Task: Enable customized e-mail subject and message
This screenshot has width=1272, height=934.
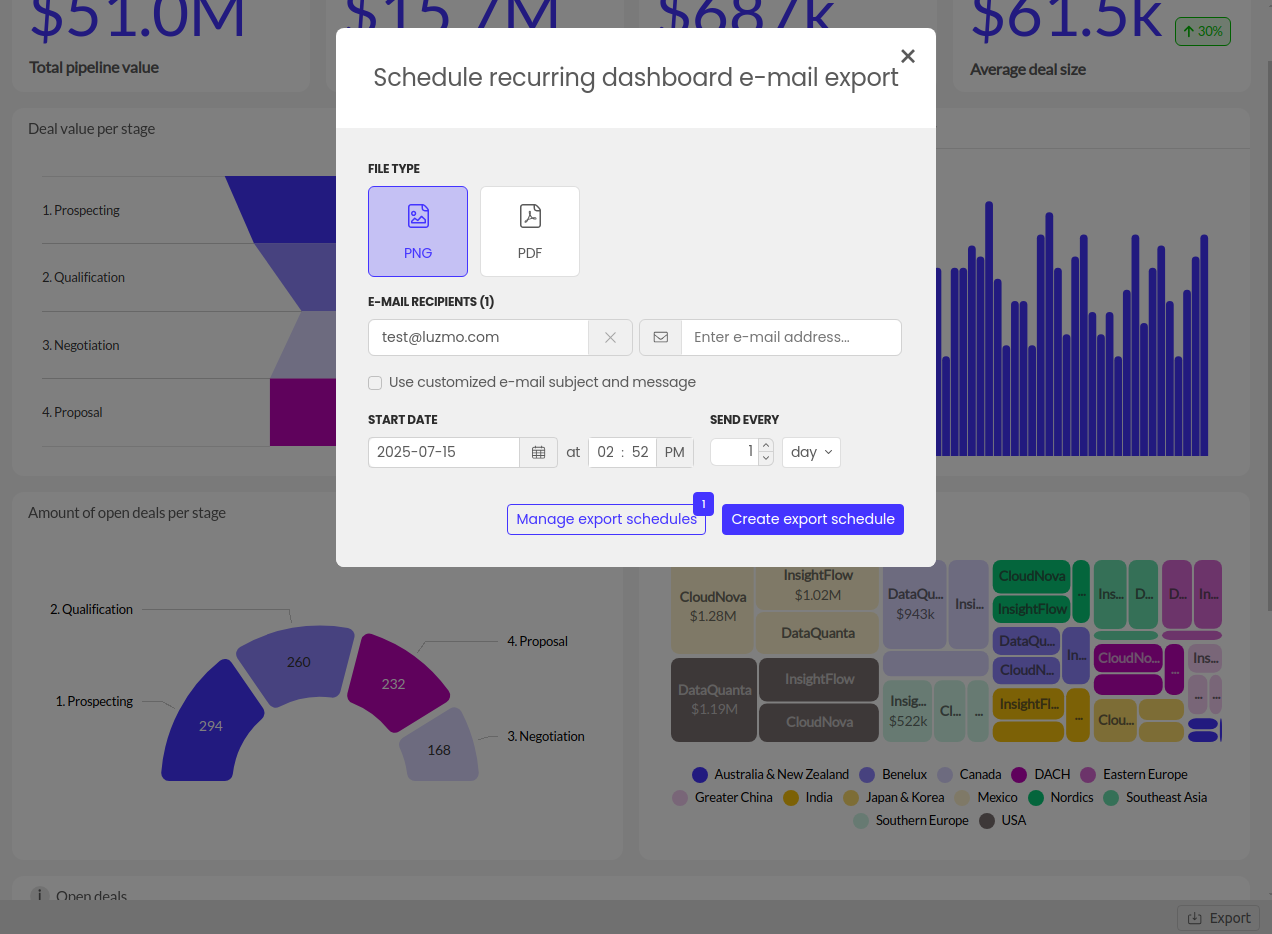Action: pos(375,383)
